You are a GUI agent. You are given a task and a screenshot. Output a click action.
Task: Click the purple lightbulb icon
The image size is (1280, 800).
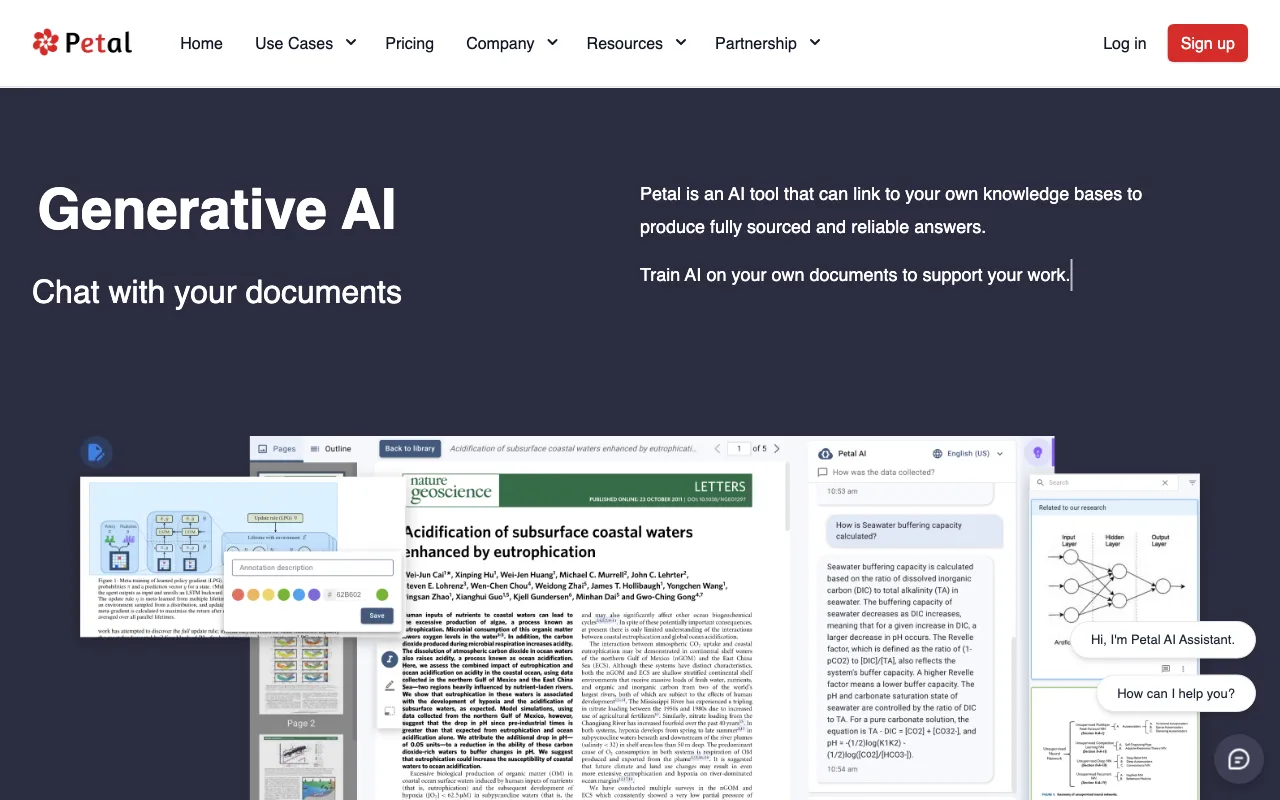pyautogui.click(x=1038, y=453)
